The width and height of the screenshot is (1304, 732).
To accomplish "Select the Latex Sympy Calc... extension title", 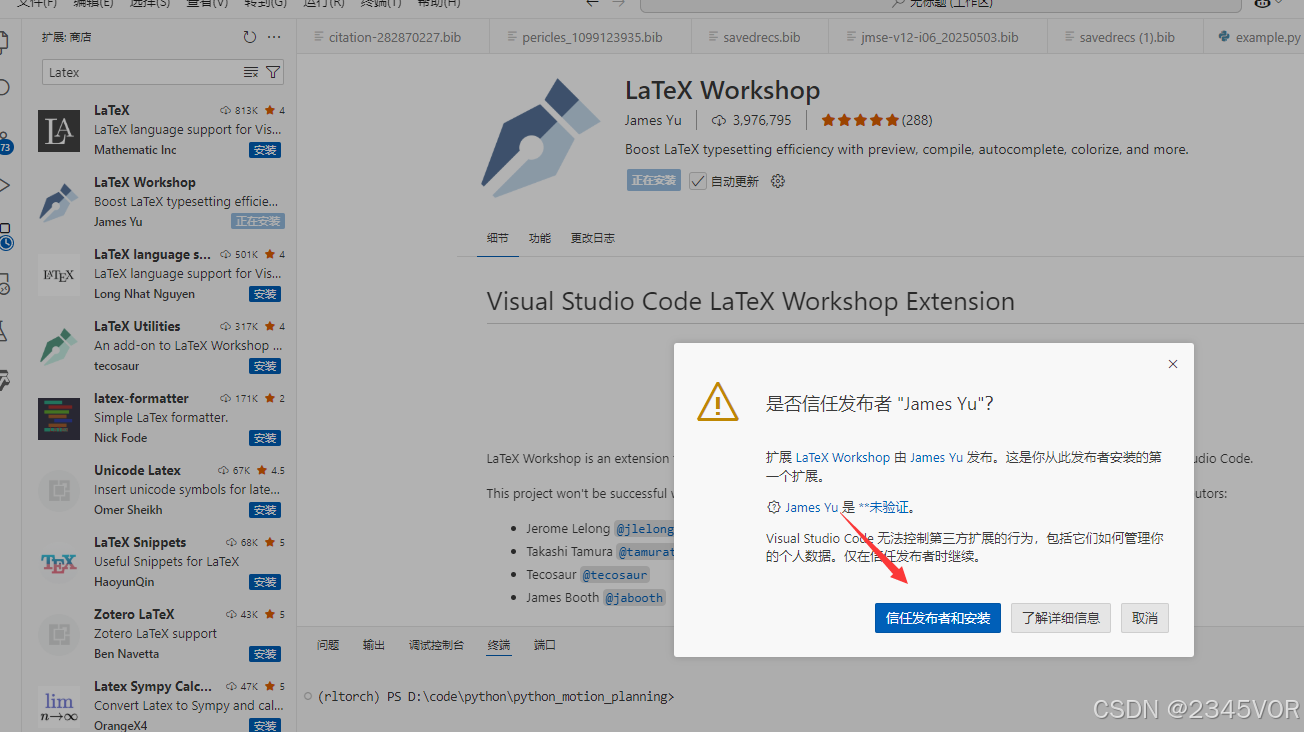I will point(153,686).
